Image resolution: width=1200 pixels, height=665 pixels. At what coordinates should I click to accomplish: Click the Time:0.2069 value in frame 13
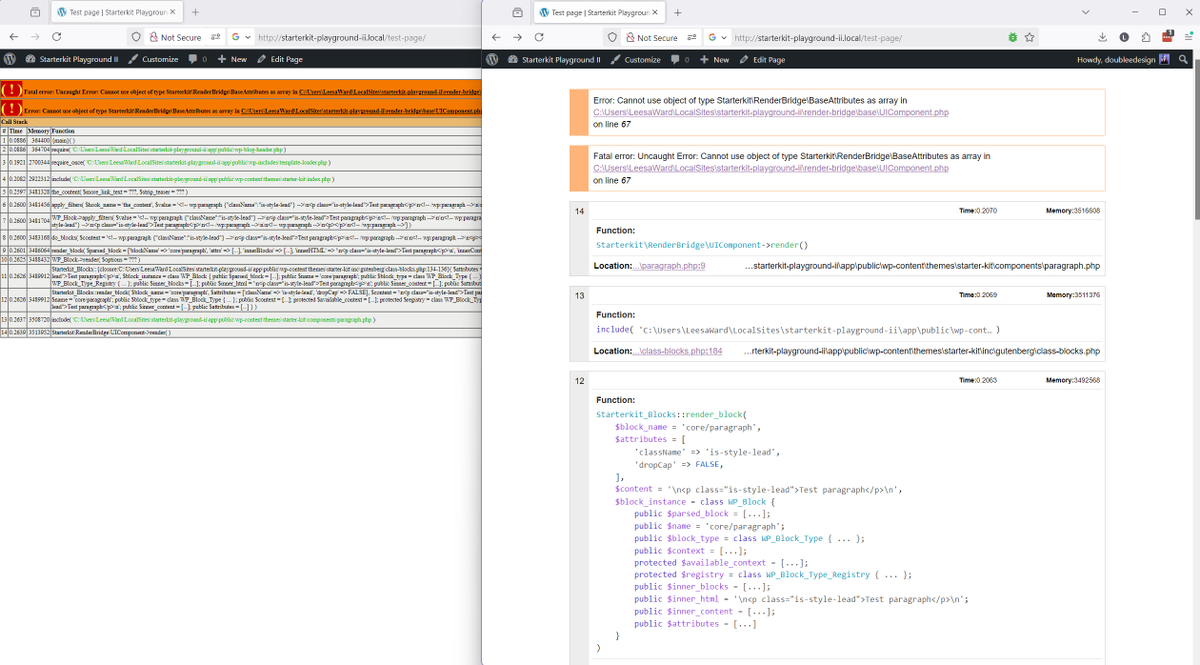(x=978, y=295)
